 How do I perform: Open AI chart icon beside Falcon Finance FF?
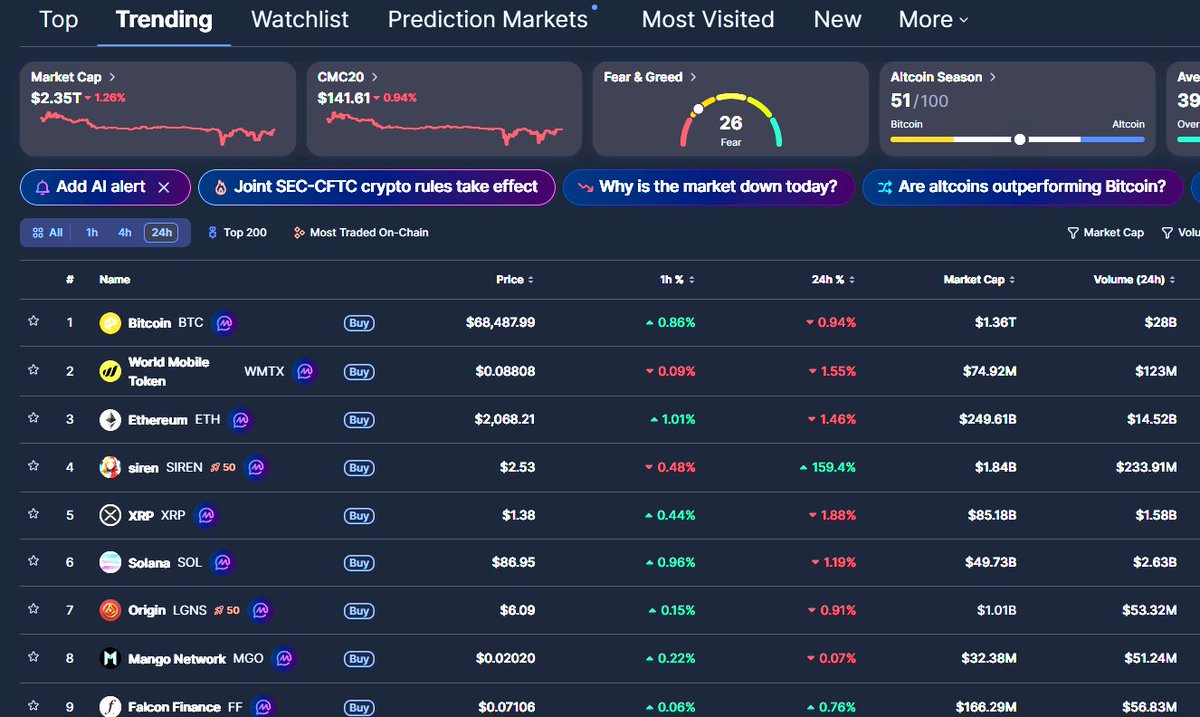(x=262, y=706)
